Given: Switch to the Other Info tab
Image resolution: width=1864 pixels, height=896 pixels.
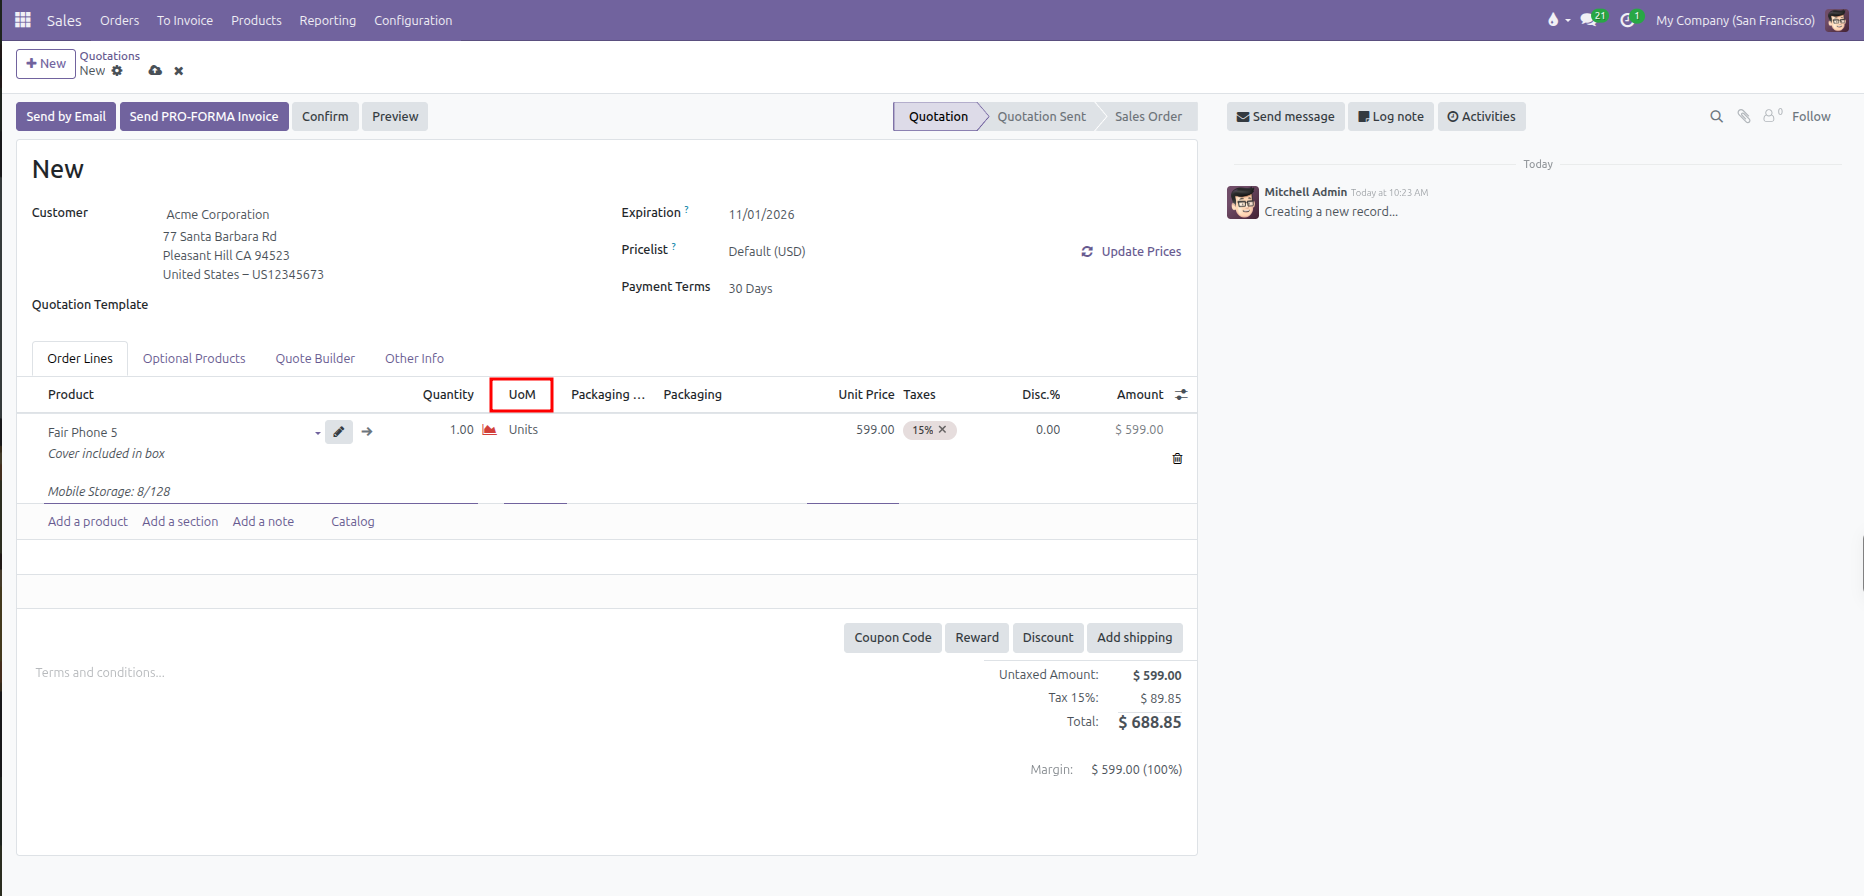Looking at the screenshot, I should (x=415, y=359).
